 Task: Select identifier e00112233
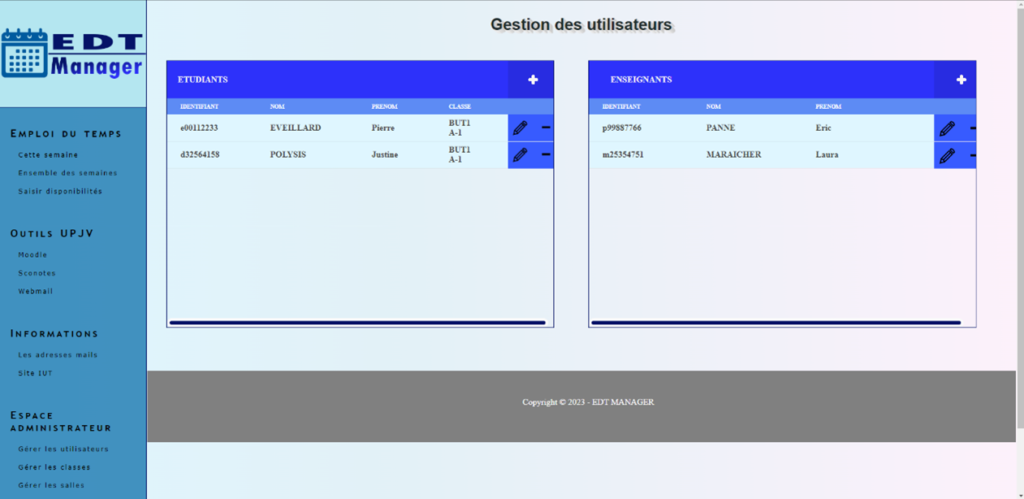click(x=199, y=128)
